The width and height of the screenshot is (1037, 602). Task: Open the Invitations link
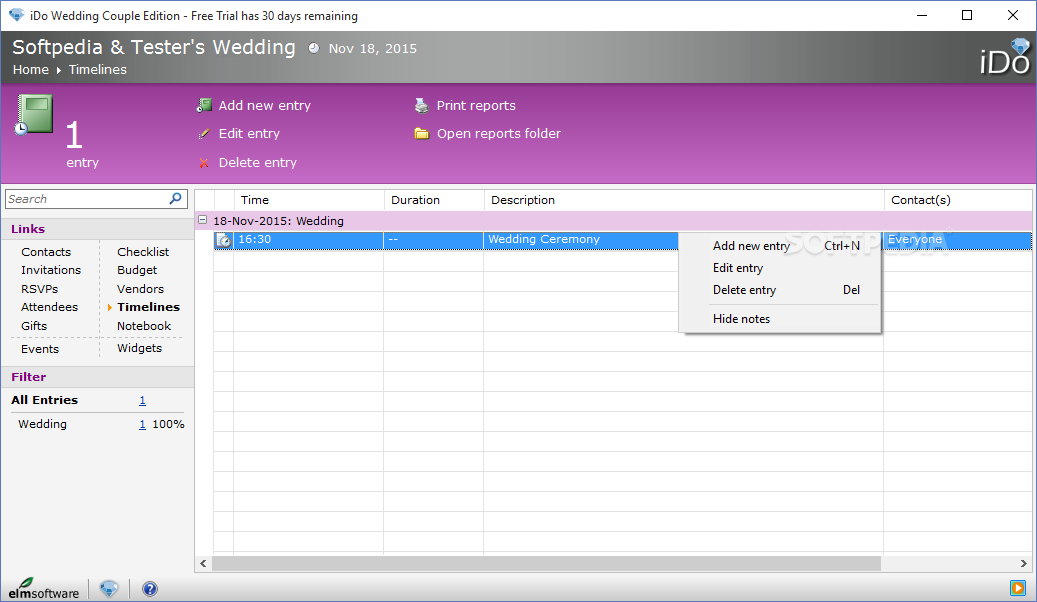(51, 270)
